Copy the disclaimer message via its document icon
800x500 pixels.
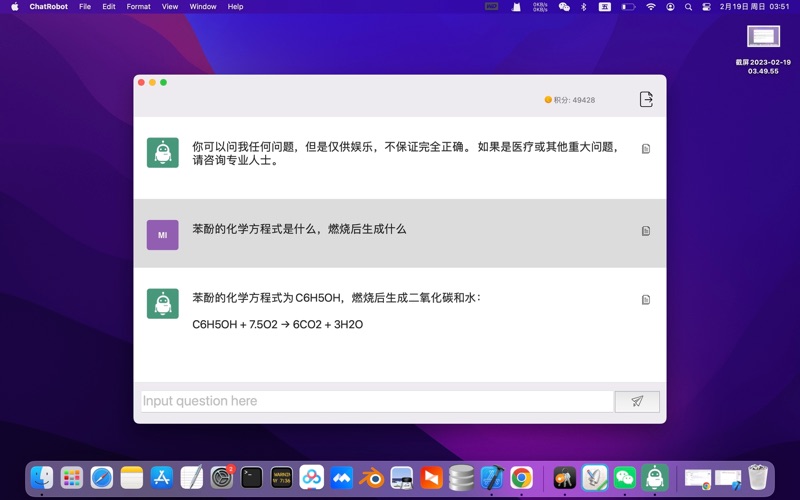click(645, 149)
